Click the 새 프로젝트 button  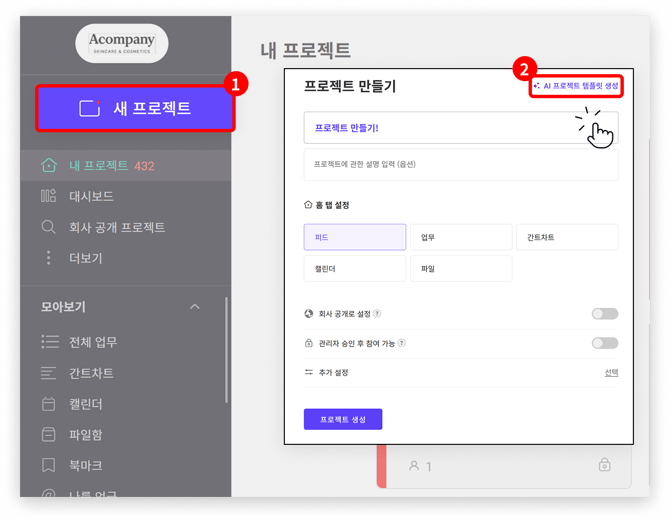[x=135, y=108]
